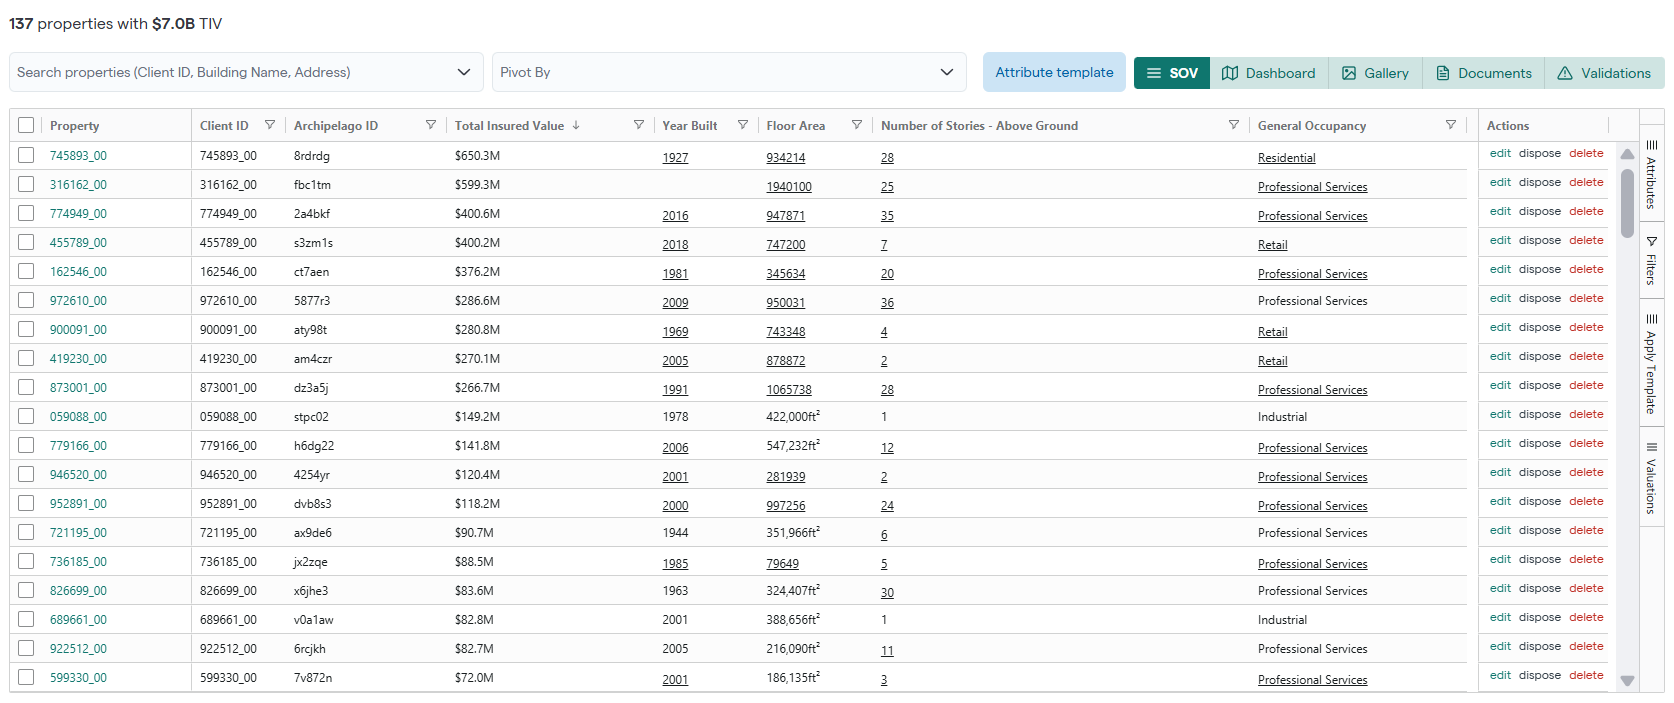Click the scroll down arrow of table
Image resolution: width=1674 pixels, height=703 pixels.
tap(1627, 681)
